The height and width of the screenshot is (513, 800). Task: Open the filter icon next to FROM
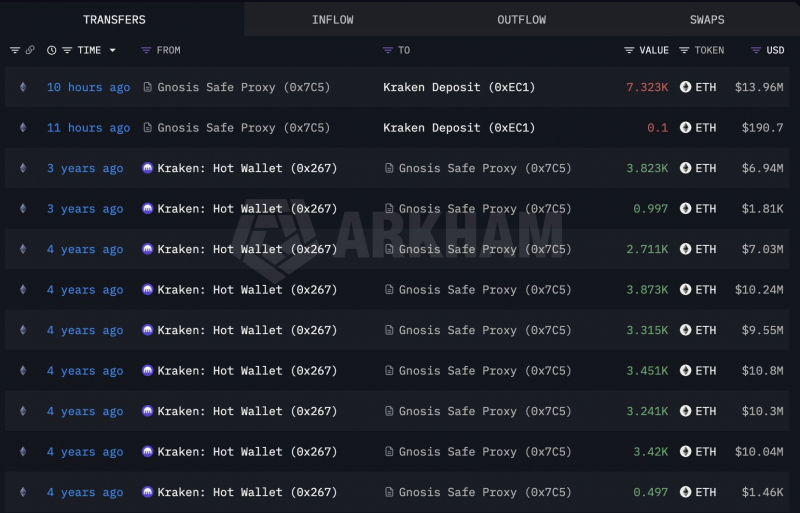[x=146, y=50]
